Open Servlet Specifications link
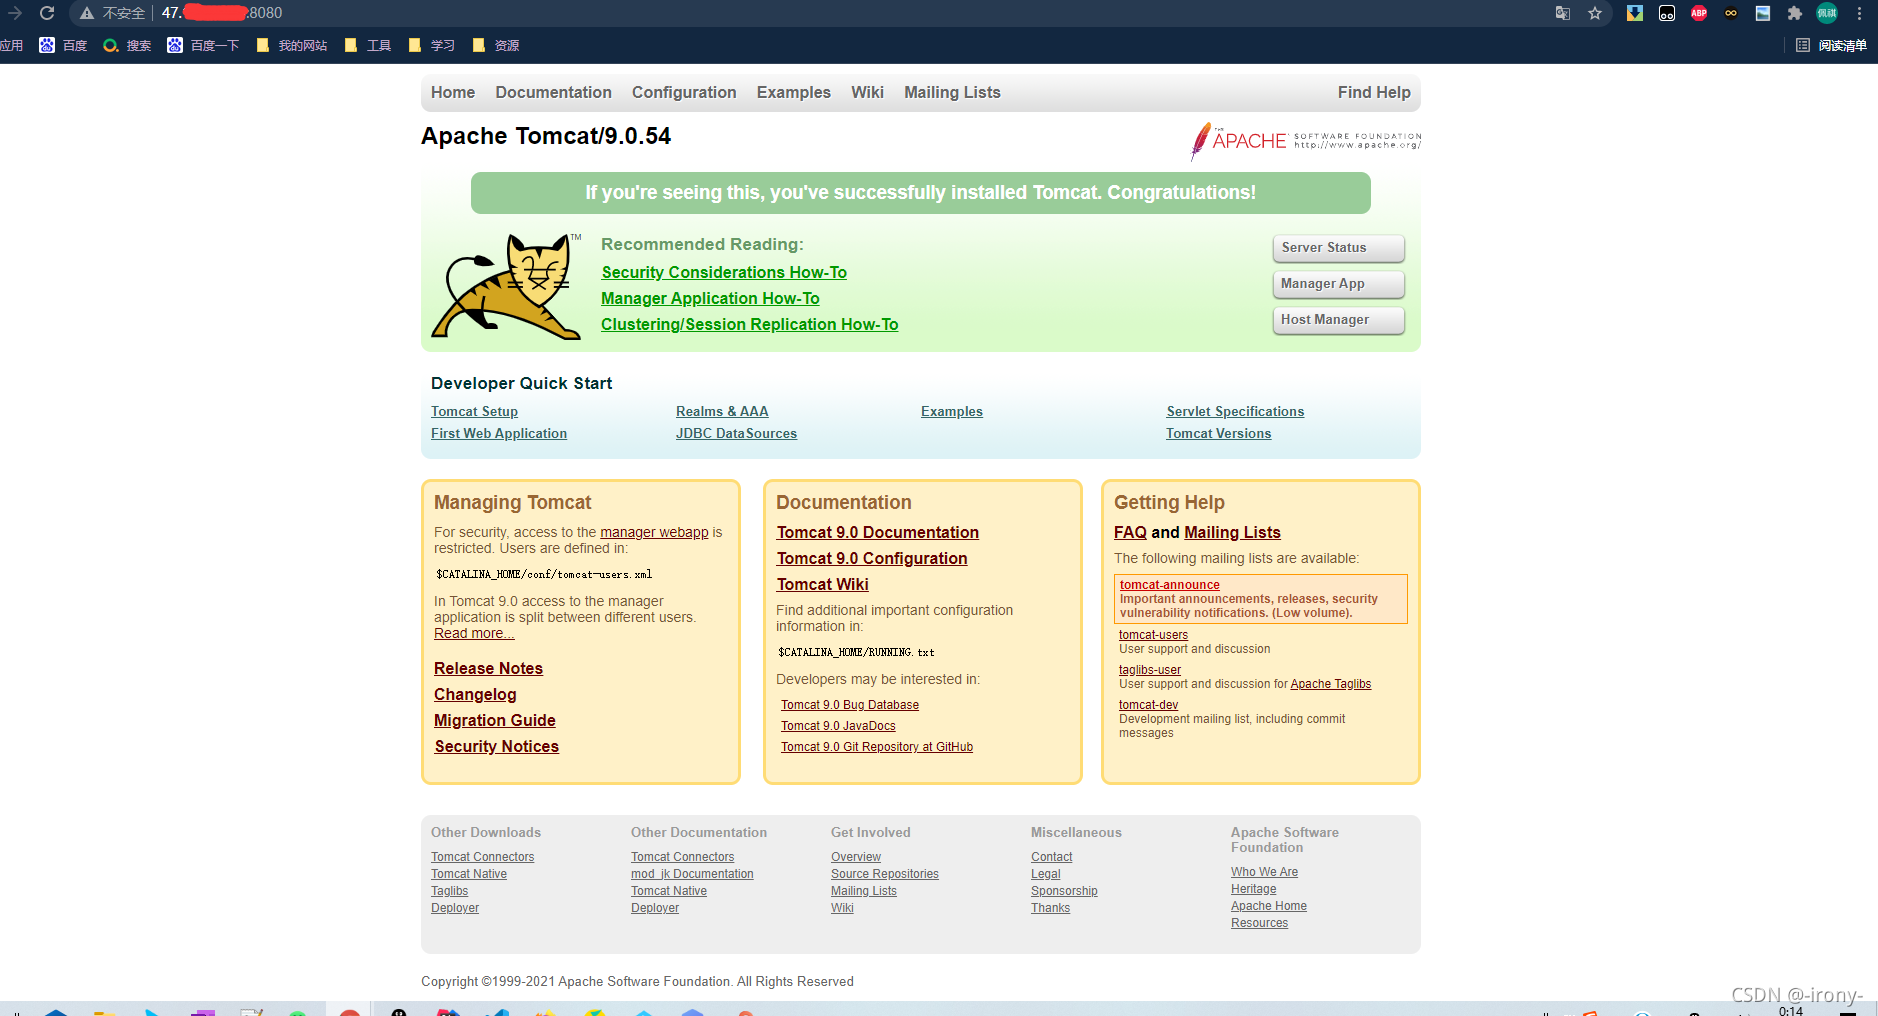1878x1016 pixels. 1235,411
